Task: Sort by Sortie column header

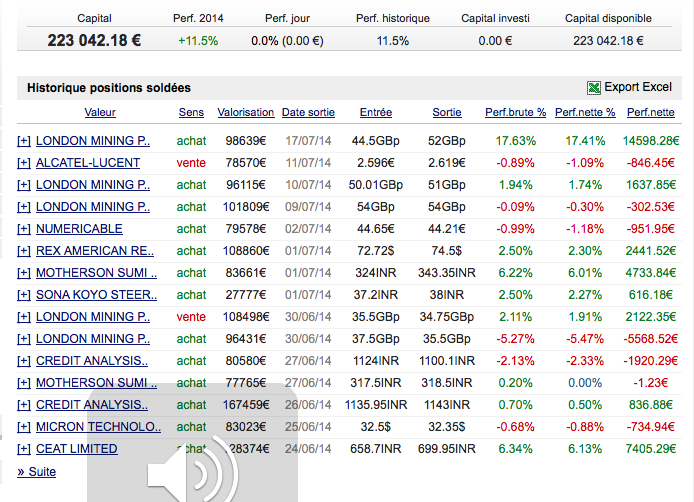Action: tap(447, 112)
